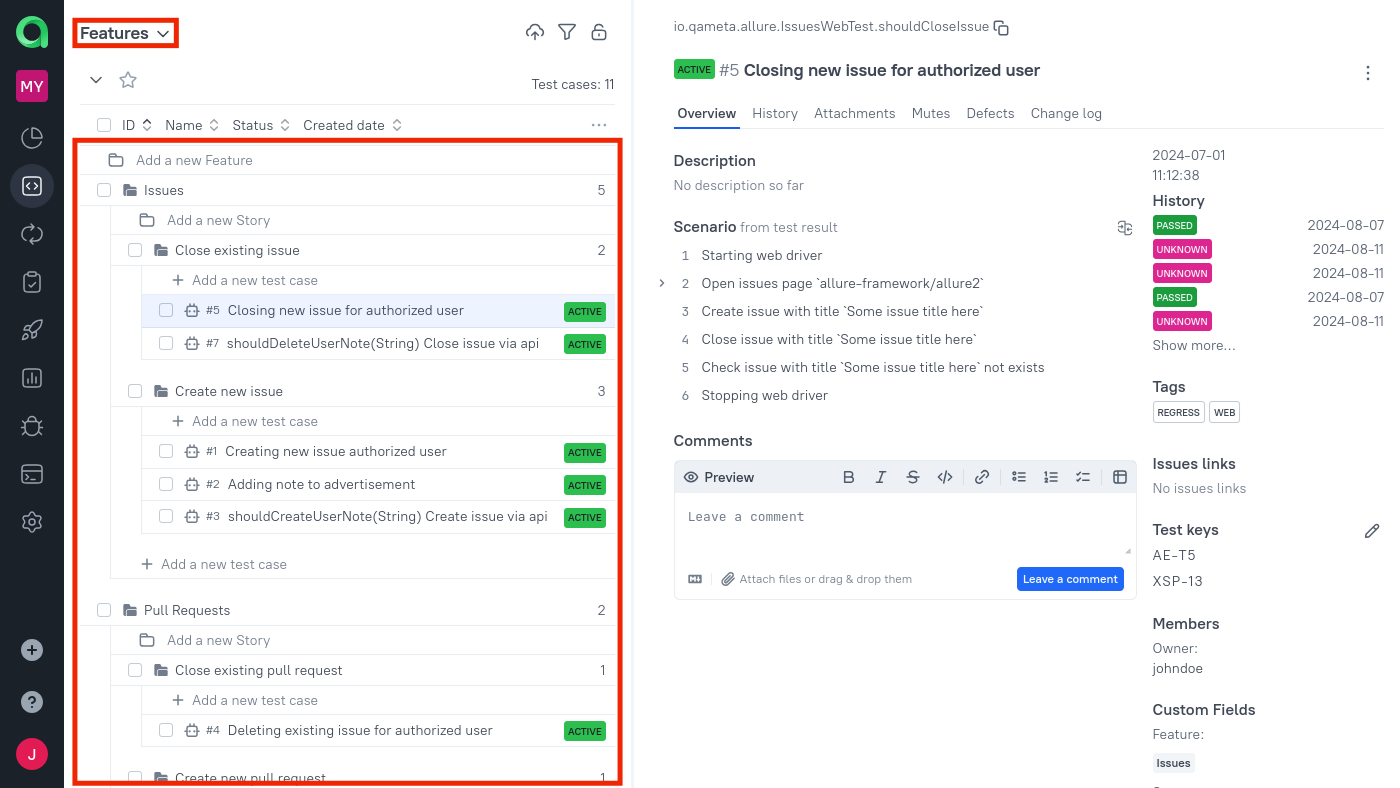The height and width of the screenshot is (788, 1400).
Task: Switch to the Mutes tab
Action: tap(931, 113)
